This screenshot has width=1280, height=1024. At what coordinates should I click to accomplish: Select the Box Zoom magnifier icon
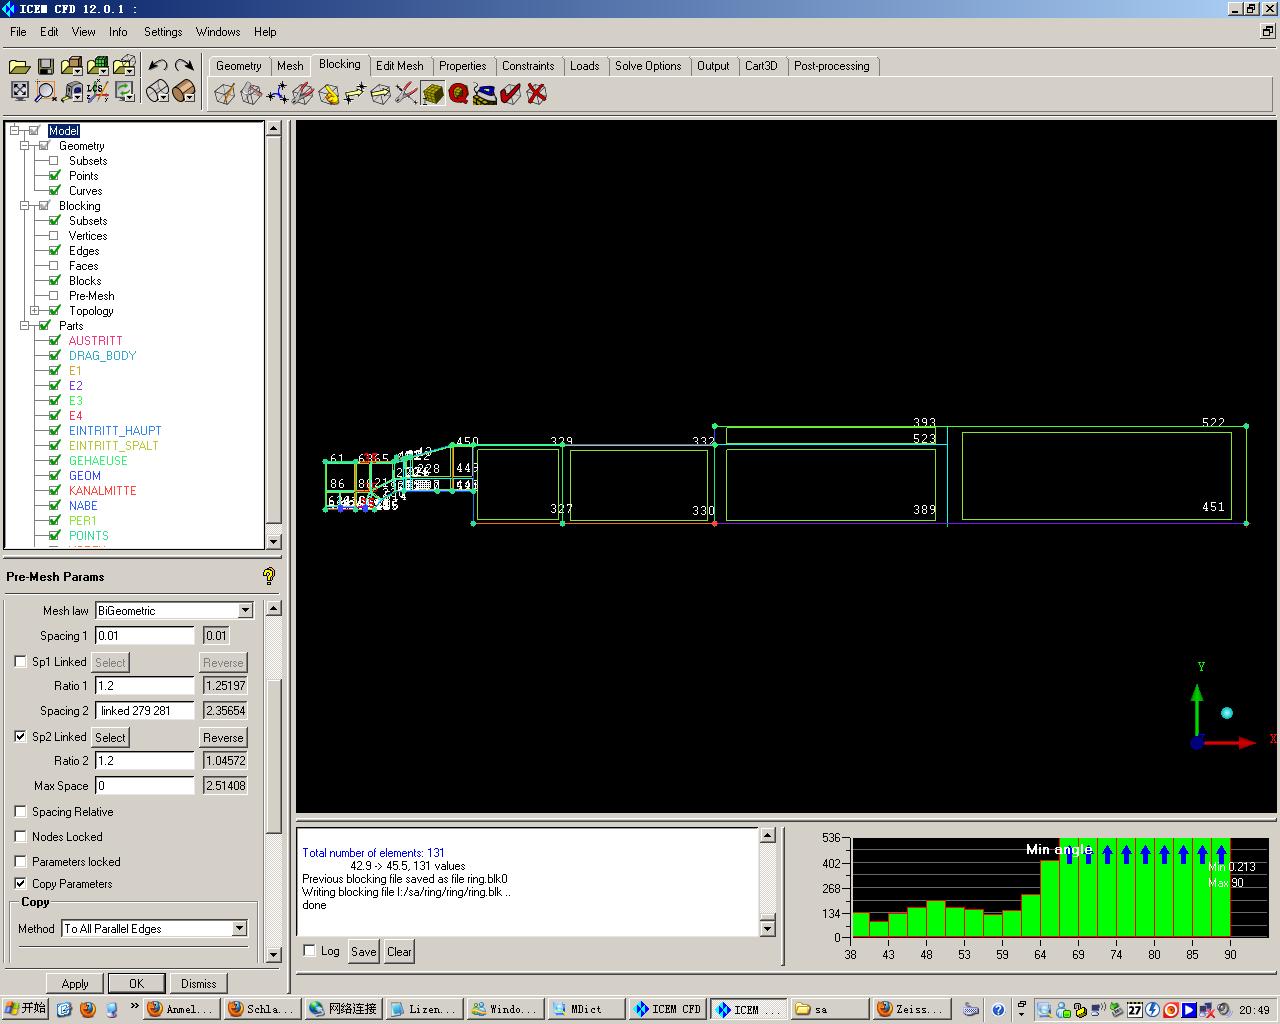(x=45, y=92)
